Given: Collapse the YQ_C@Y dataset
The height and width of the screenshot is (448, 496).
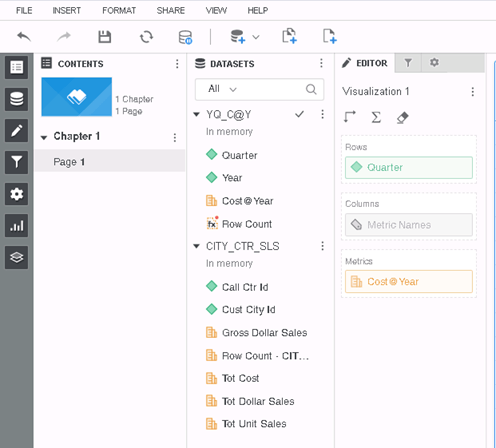Looking at the screenshot, I should 197,115.
